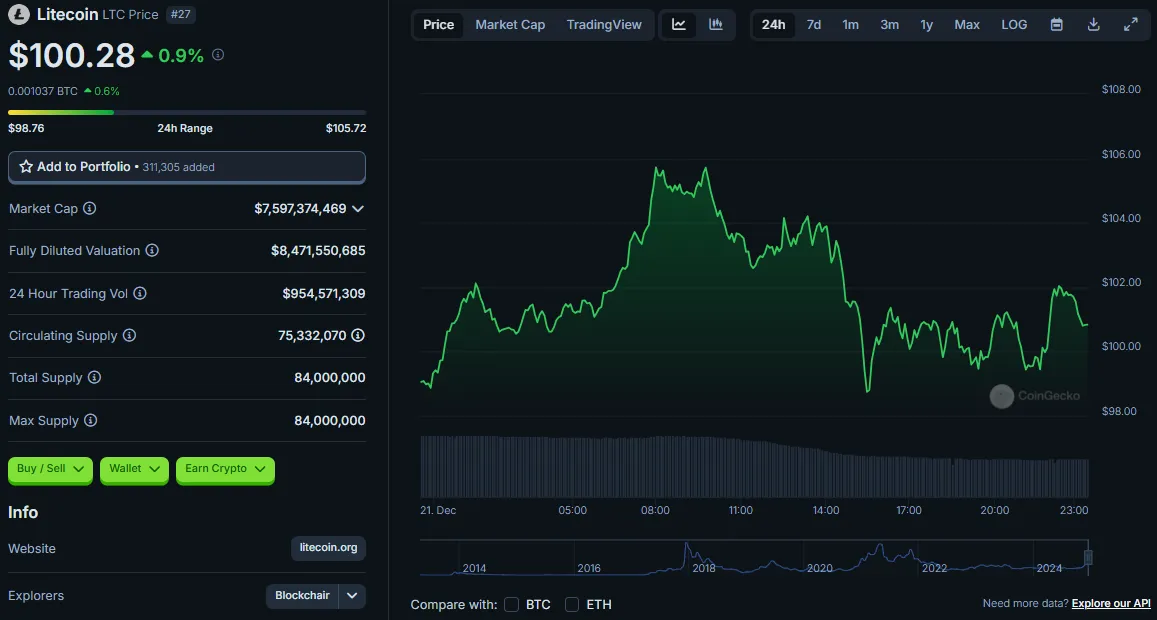Select the 1m time range
Viewport: 1157px width, 620px height.
[x=851, y=24]
